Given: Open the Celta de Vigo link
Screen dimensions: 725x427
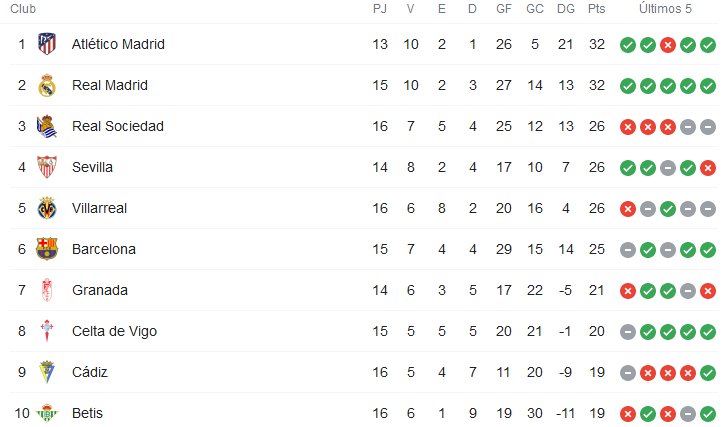Looking at the screenshot, I should (x=115, y=331).
